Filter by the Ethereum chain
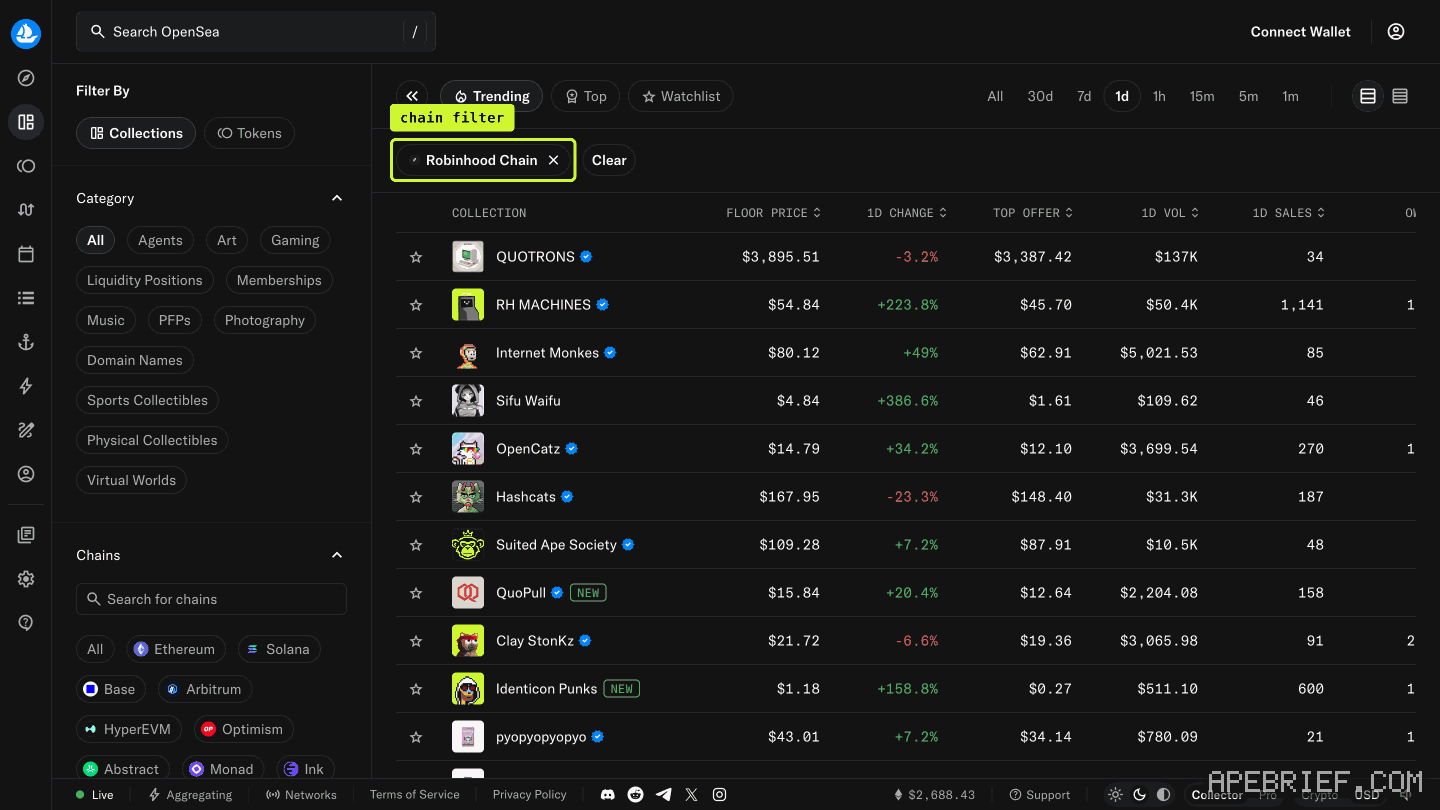This screenshot has width=1440, height=810. click(176, 649)
